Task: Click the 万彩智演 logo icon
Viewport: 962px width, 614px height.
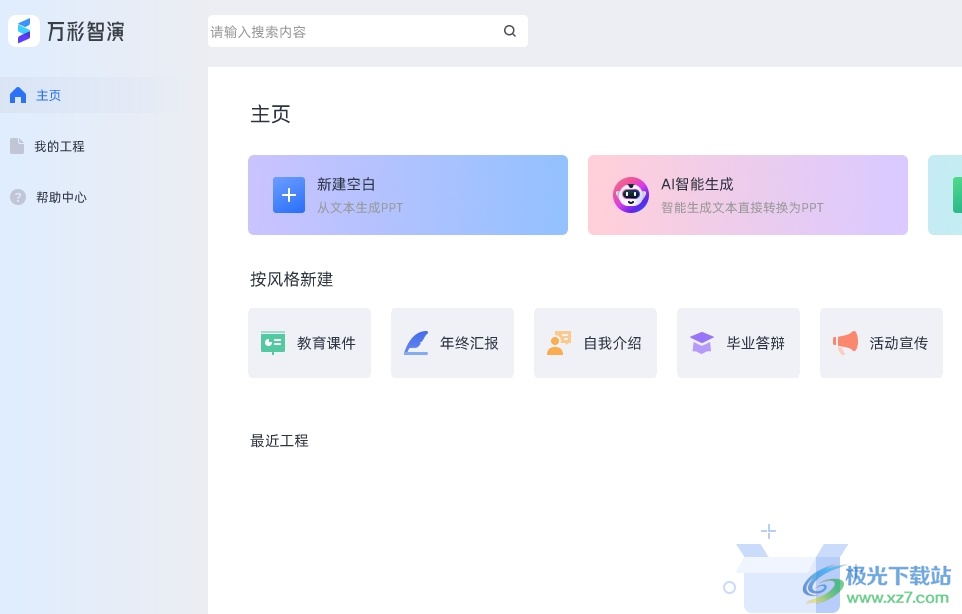Action: click(24, 31)
